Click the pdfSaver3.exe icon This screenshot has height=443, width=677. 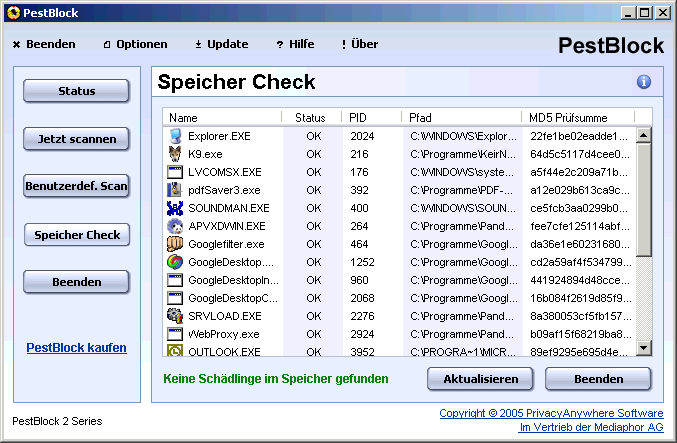[175, 190]
